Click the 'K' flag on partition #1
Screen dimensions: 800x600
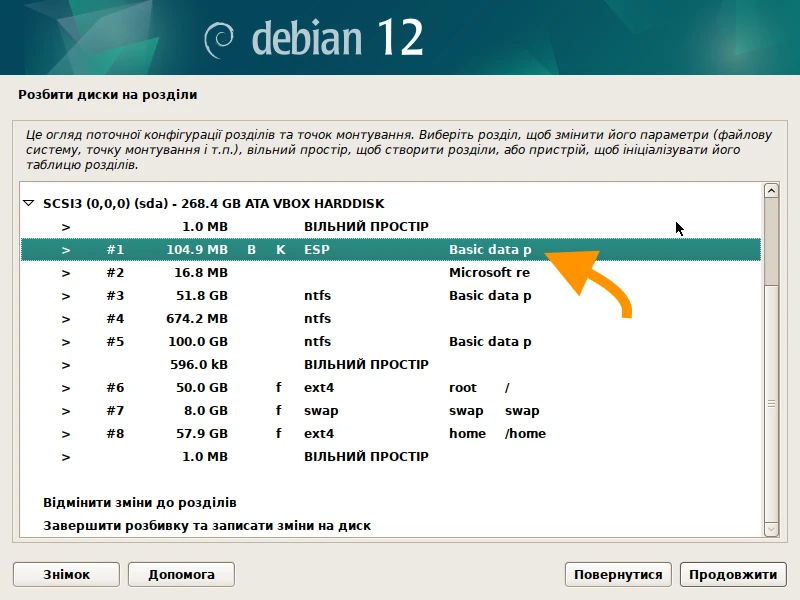(281, 249)
